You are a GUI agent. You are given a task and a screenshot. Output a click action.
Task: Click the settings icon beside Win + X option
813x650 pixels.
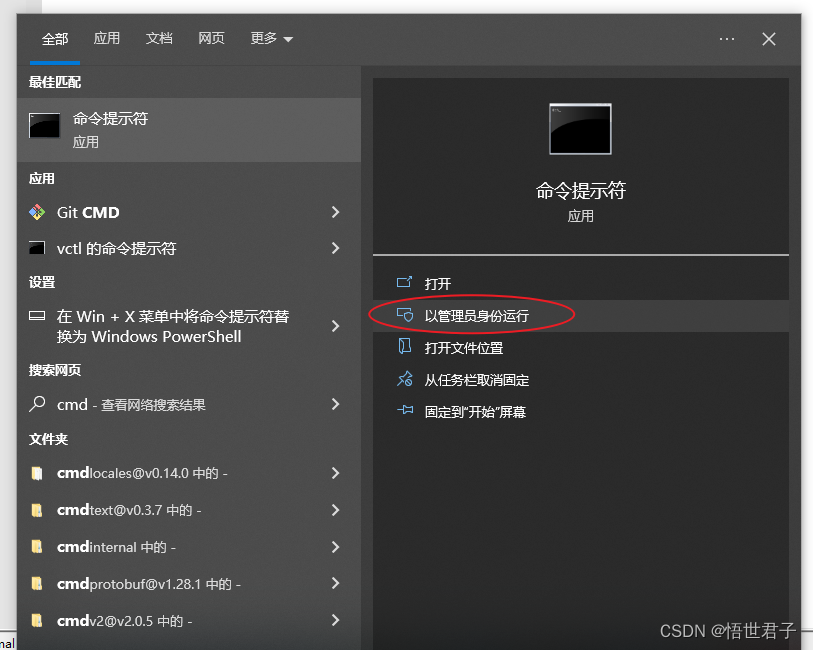[37, 316]
